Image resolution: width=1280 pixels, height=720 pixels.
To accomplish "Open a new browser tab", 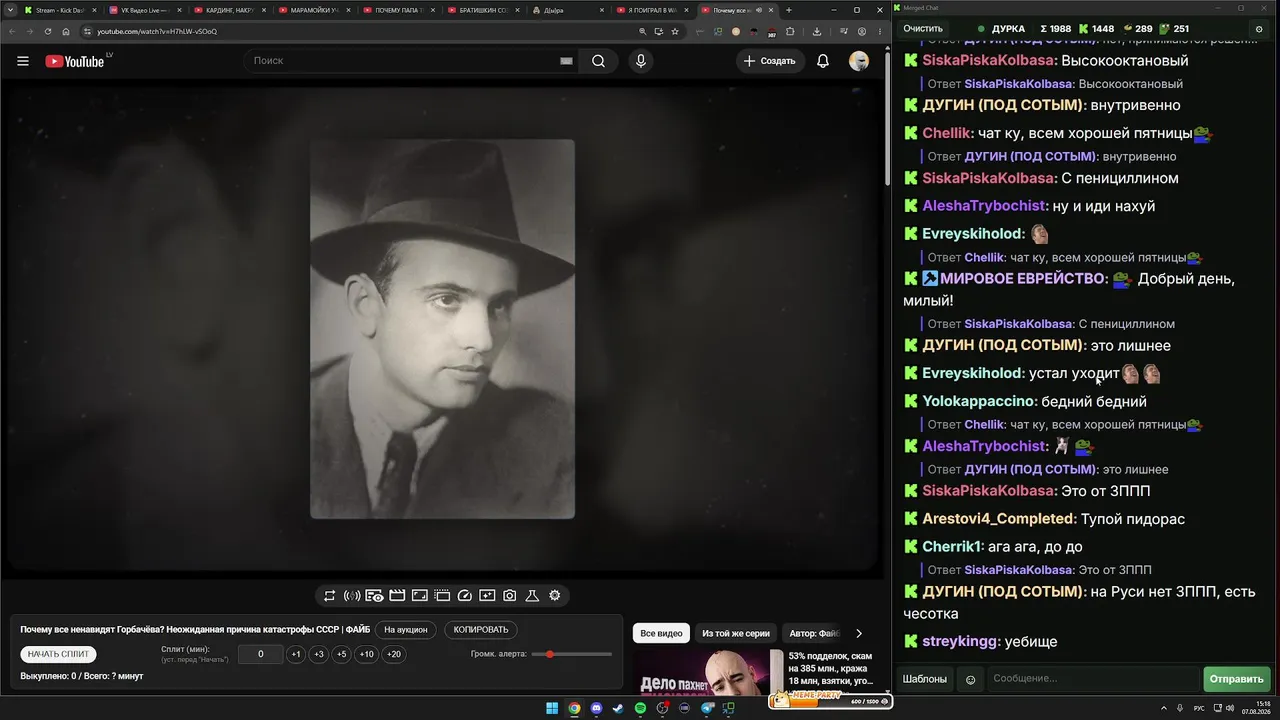I will click(x=789, y=10).
